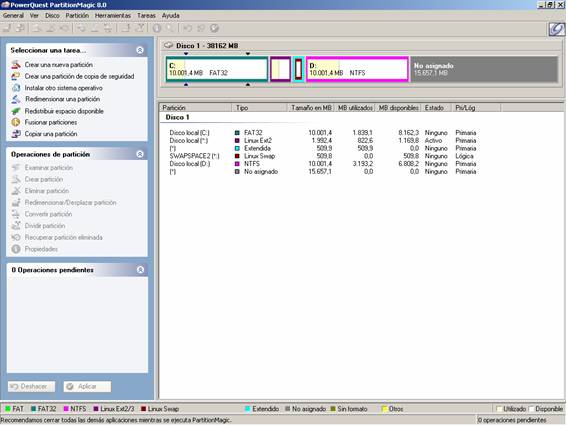Image resolution: width=566 pixels, height=425 pixels.
Task: Click the 'Copiar una partición' icon
Action: pos(16,134)
